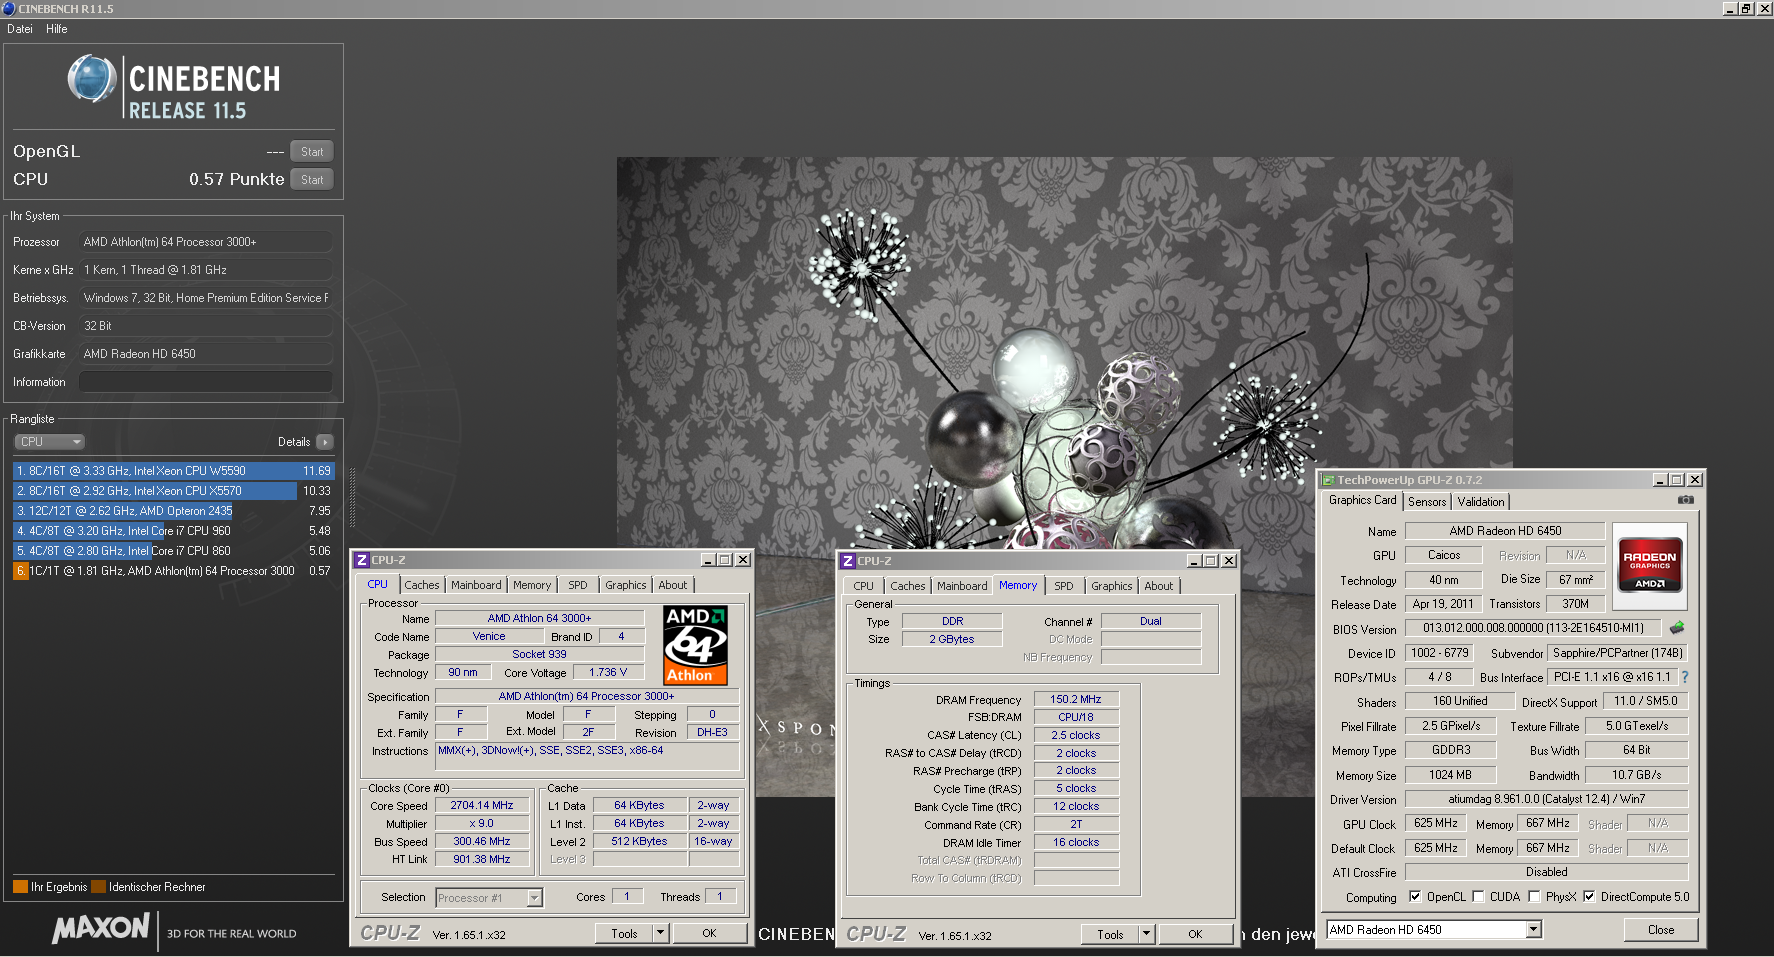
Task: Open the Hilfe menu
Action: pos(57,29)
